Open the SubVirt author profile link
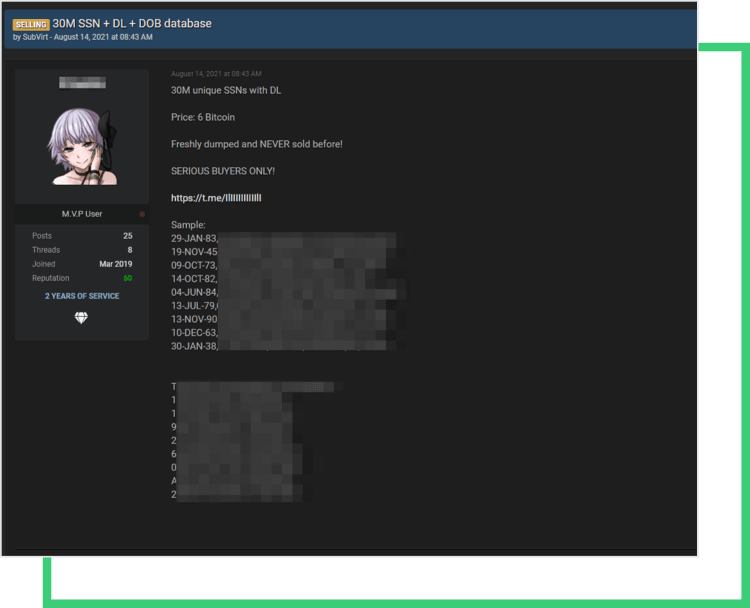 (x=36, y=37)
